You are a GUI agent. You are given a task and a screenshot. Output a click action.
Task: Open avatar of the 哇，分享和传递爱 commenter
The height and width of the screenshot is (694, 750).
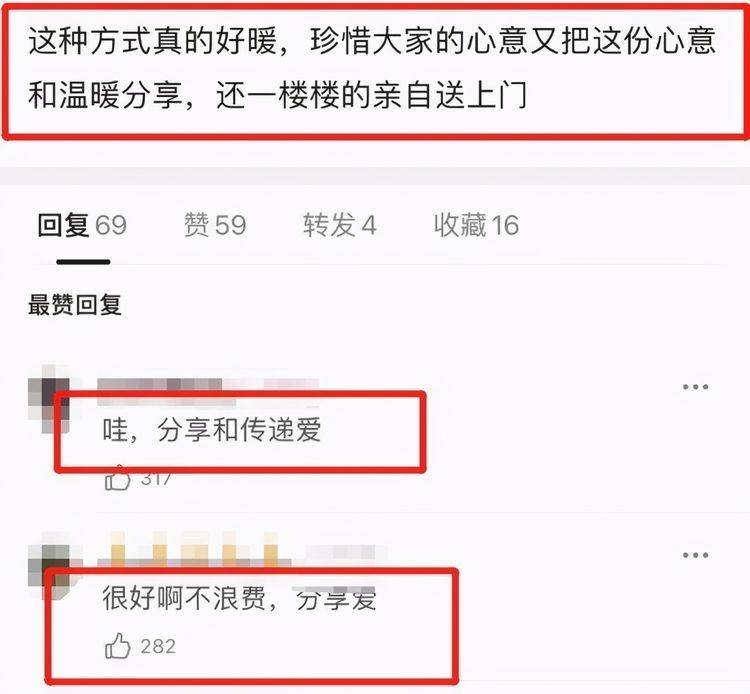point(49,399)
